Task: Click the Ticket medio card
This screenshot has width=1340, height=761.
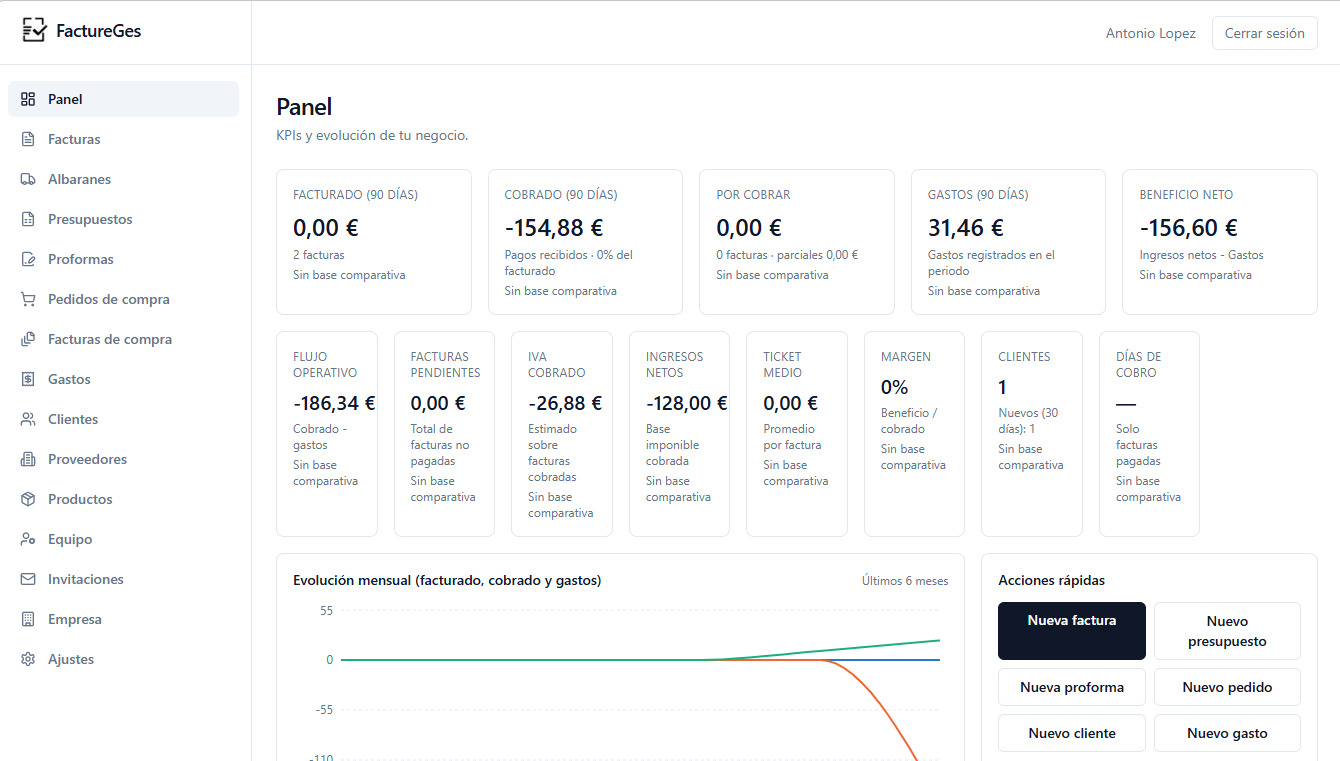Action: point(797,434)
